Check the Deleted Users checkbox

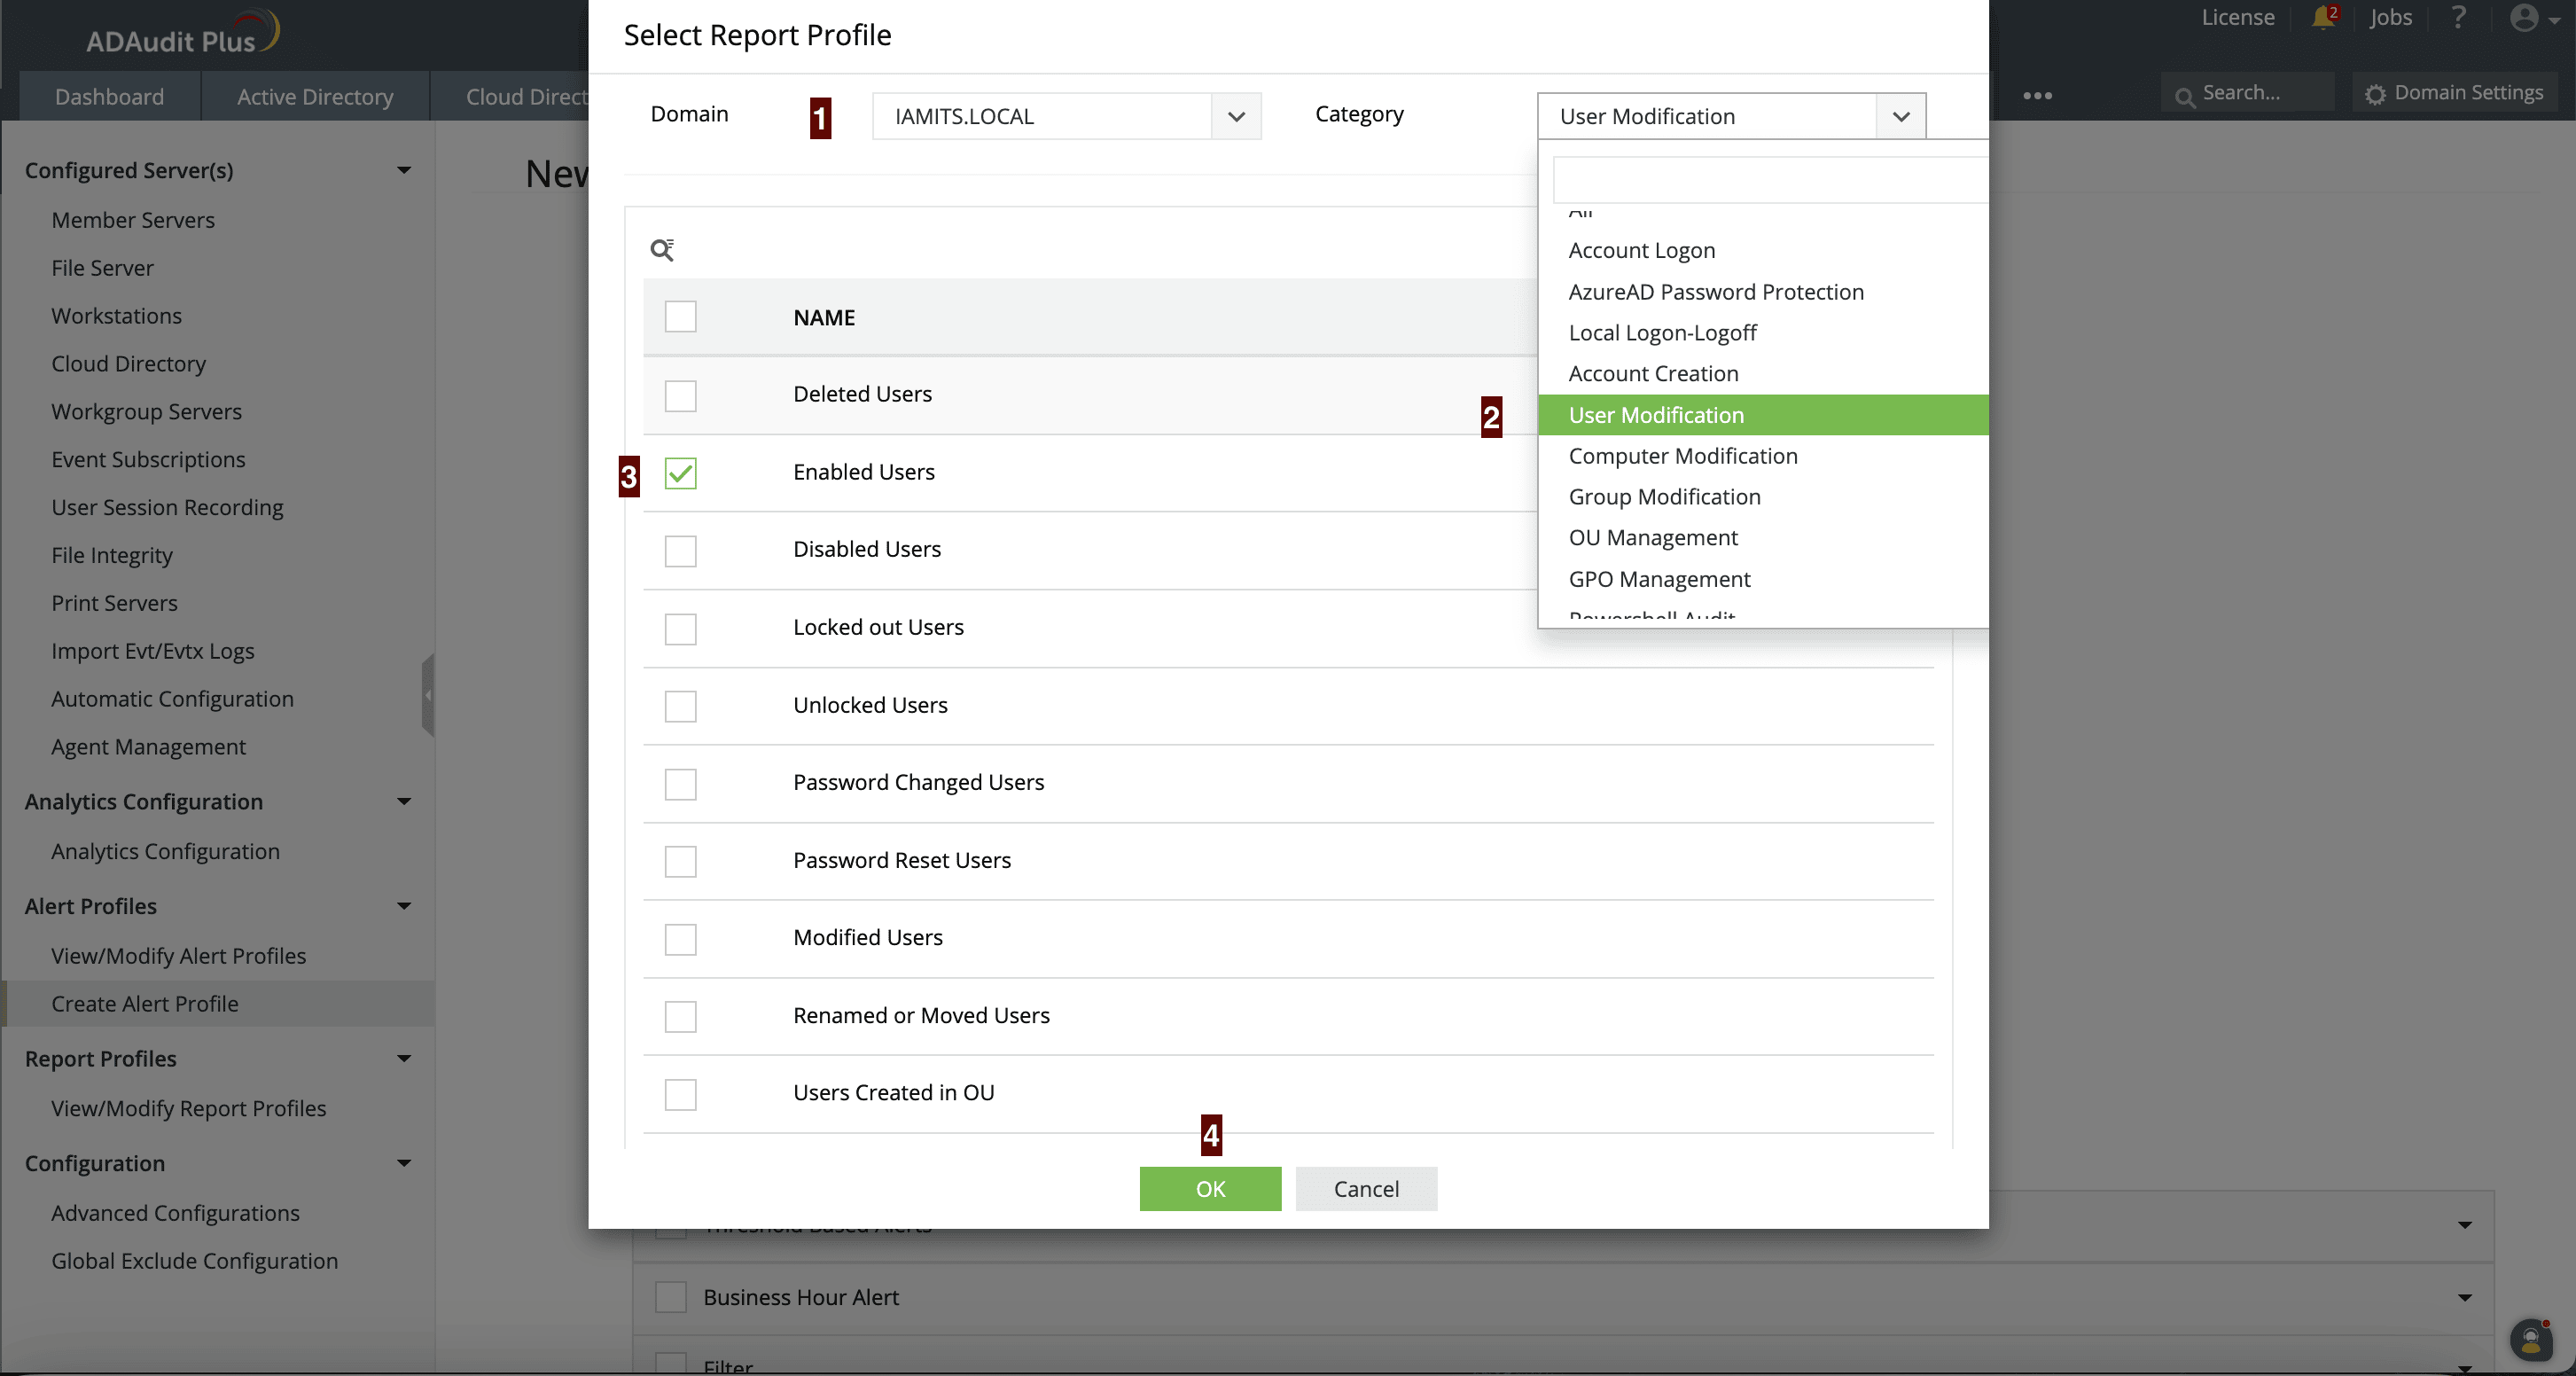tap(680, 396)
